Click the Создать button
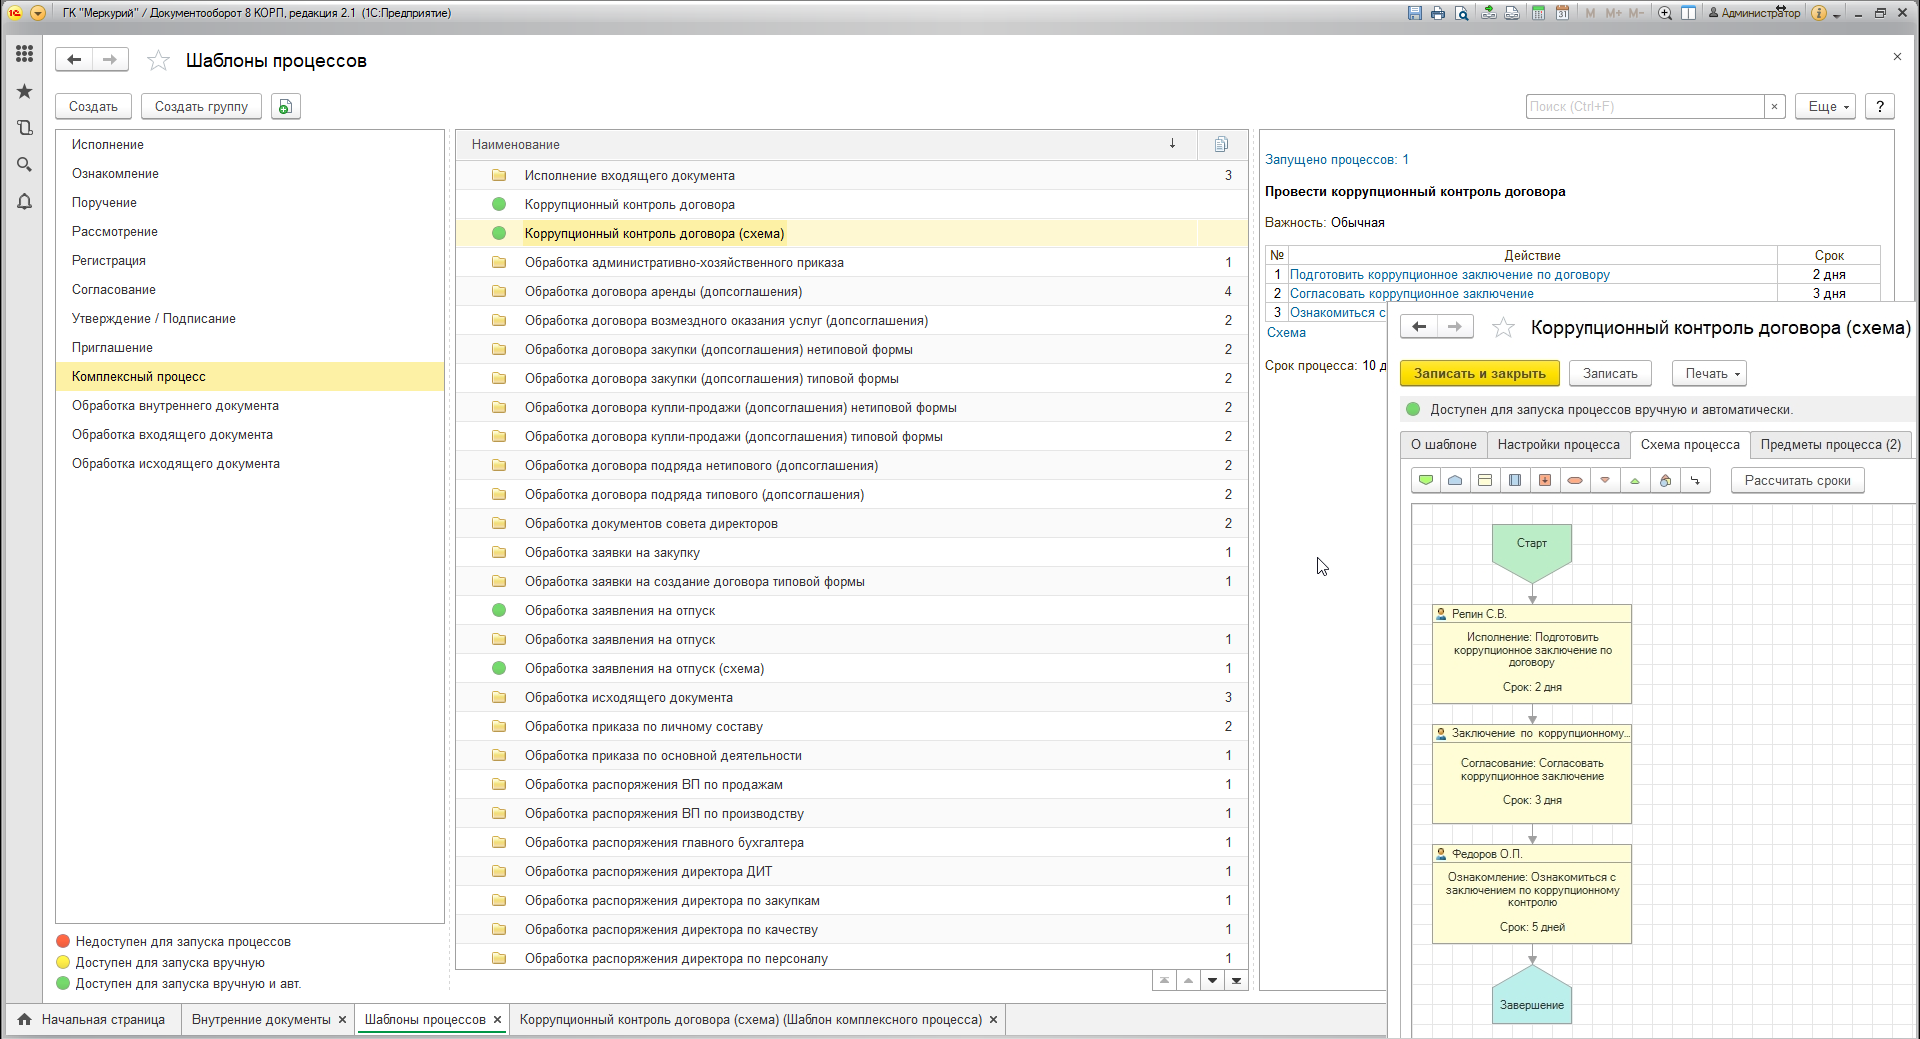This screenshot has height=1039, width=1920. (x=93, y=106)
